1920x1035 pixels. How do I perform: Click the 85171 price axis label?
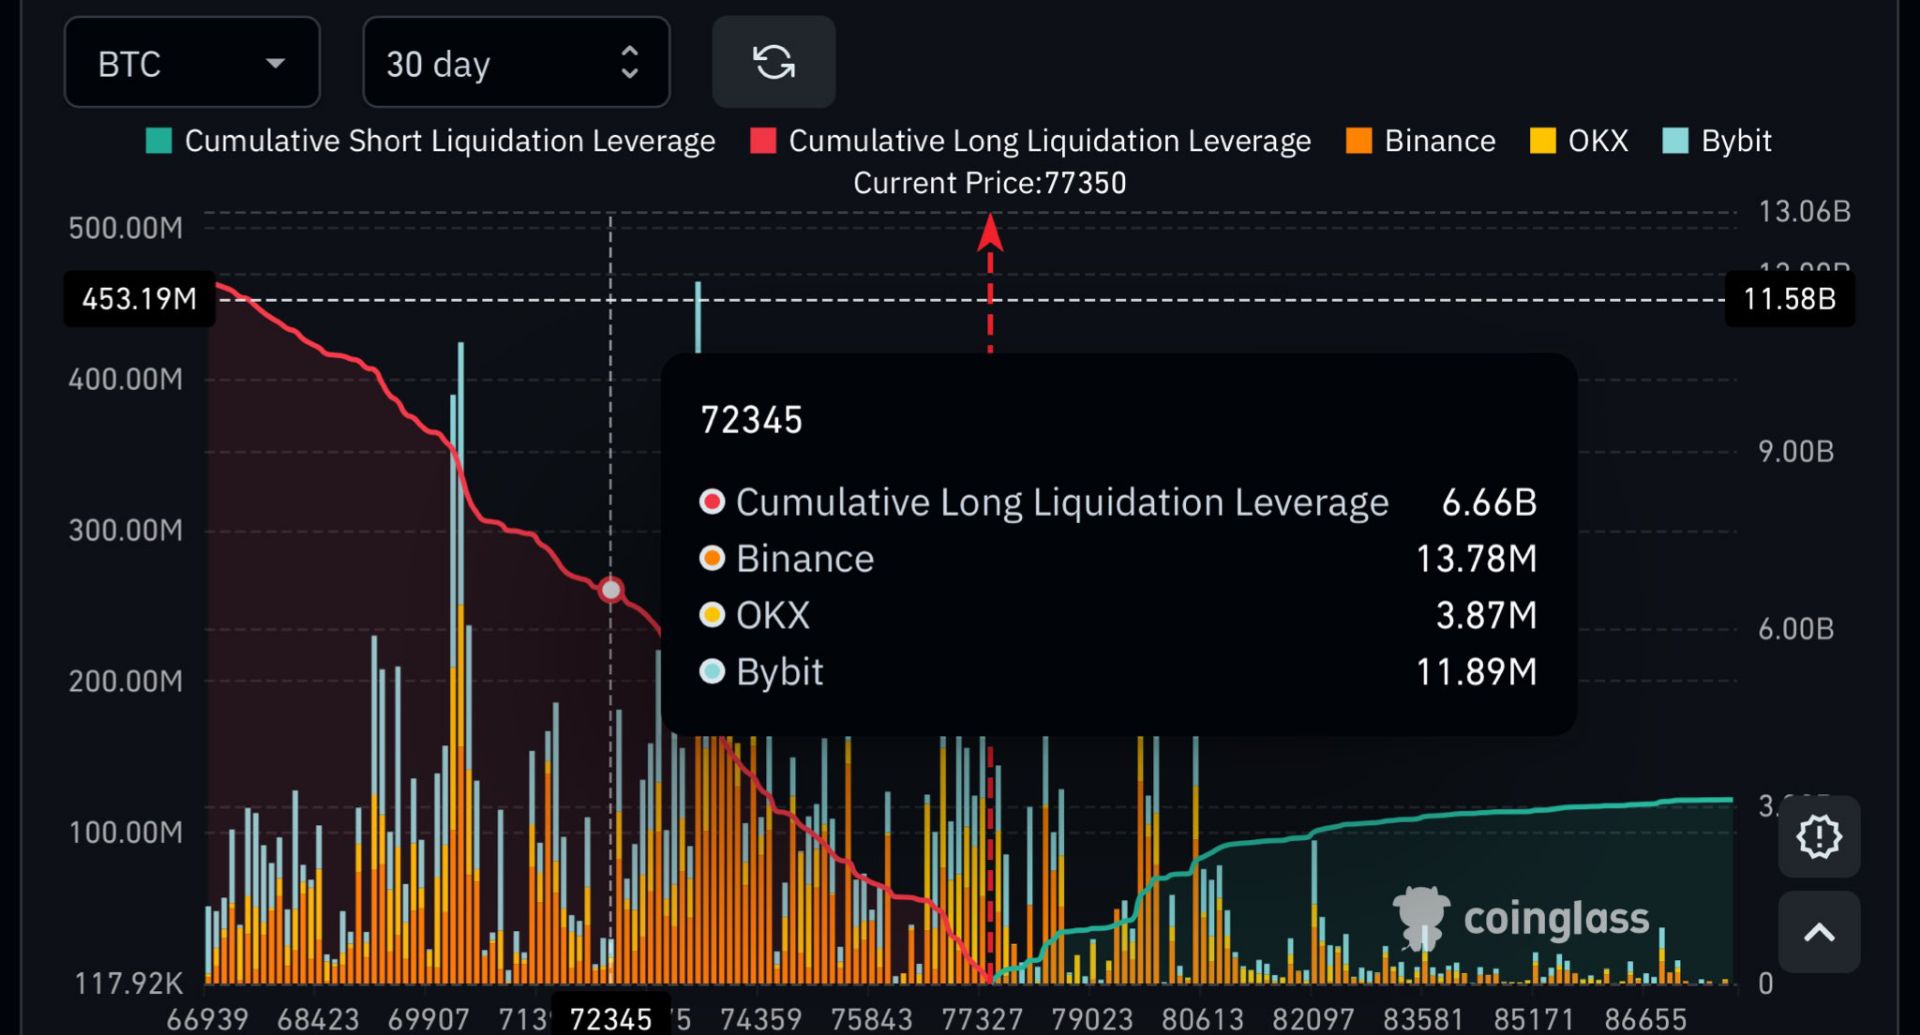pos(1534,1019)
